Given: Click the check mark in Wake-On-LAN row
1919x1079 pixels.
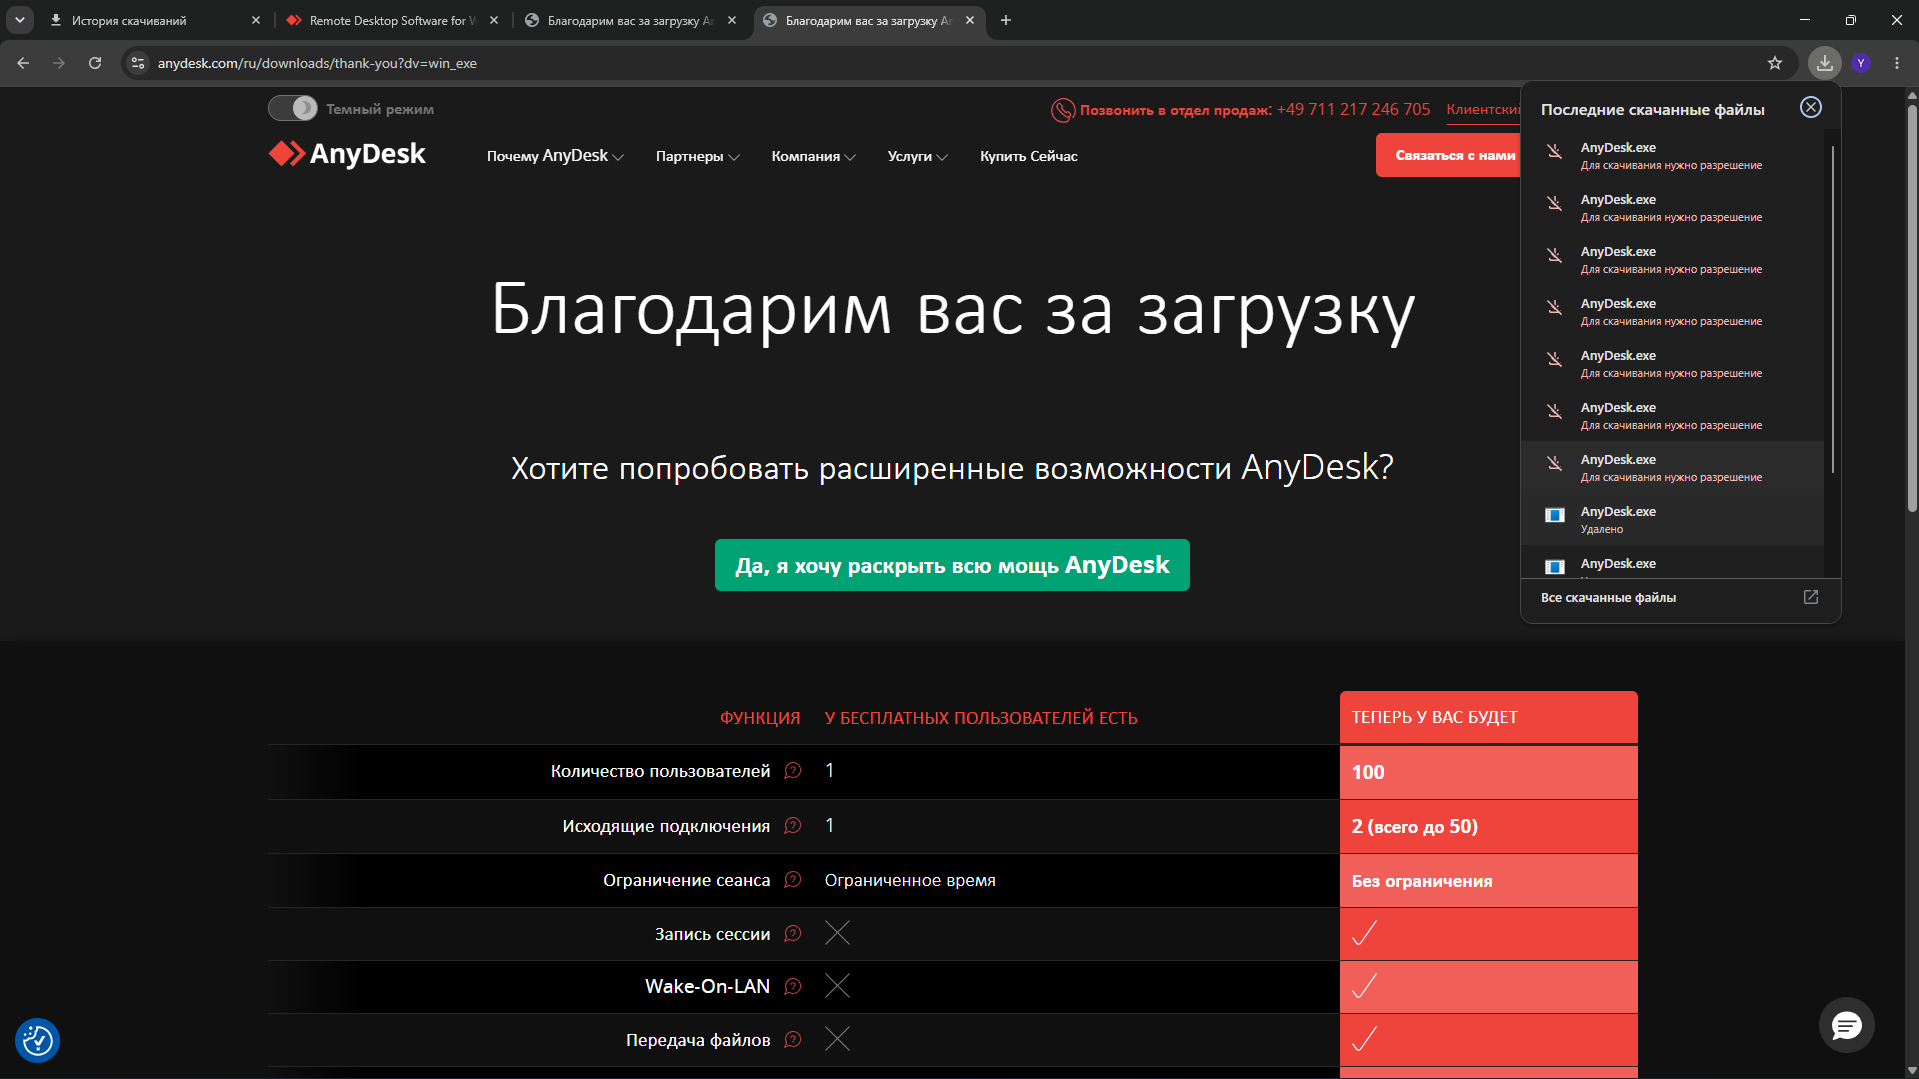Looking at the screenshot, I should point(1364,986).
